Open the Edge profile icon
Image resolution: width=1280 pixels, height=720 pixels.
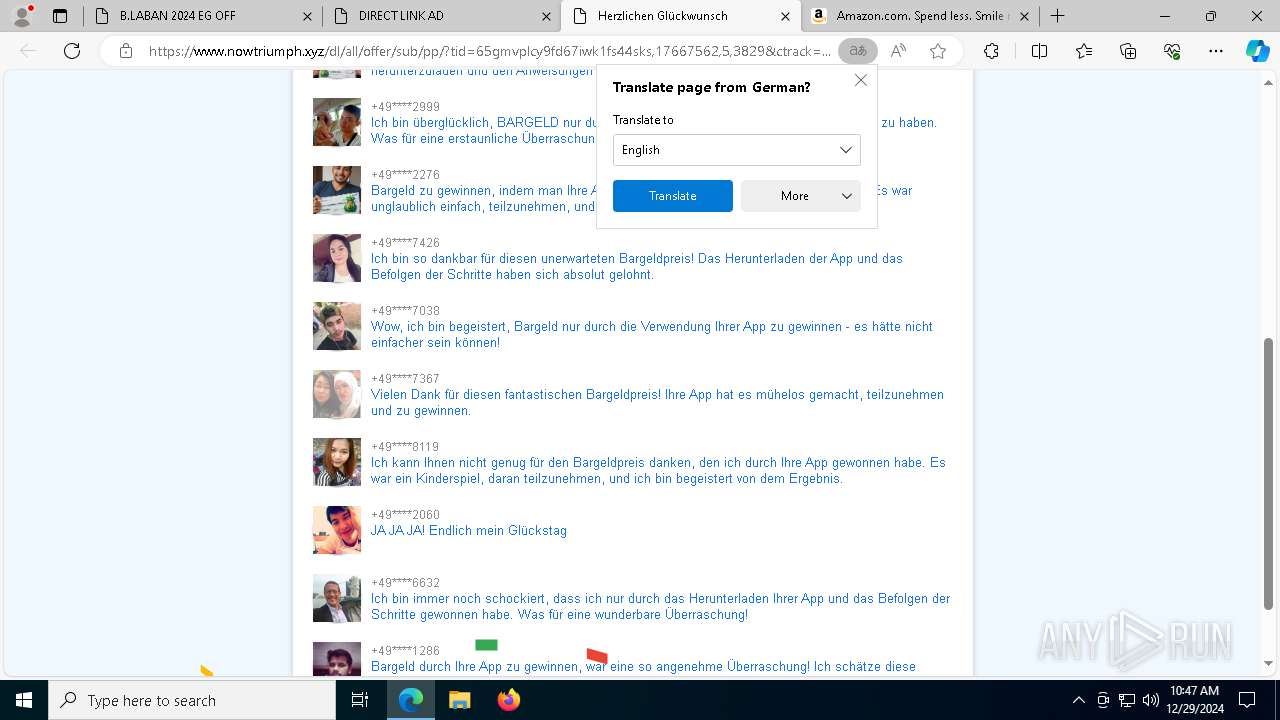click(x=22, y=16)
